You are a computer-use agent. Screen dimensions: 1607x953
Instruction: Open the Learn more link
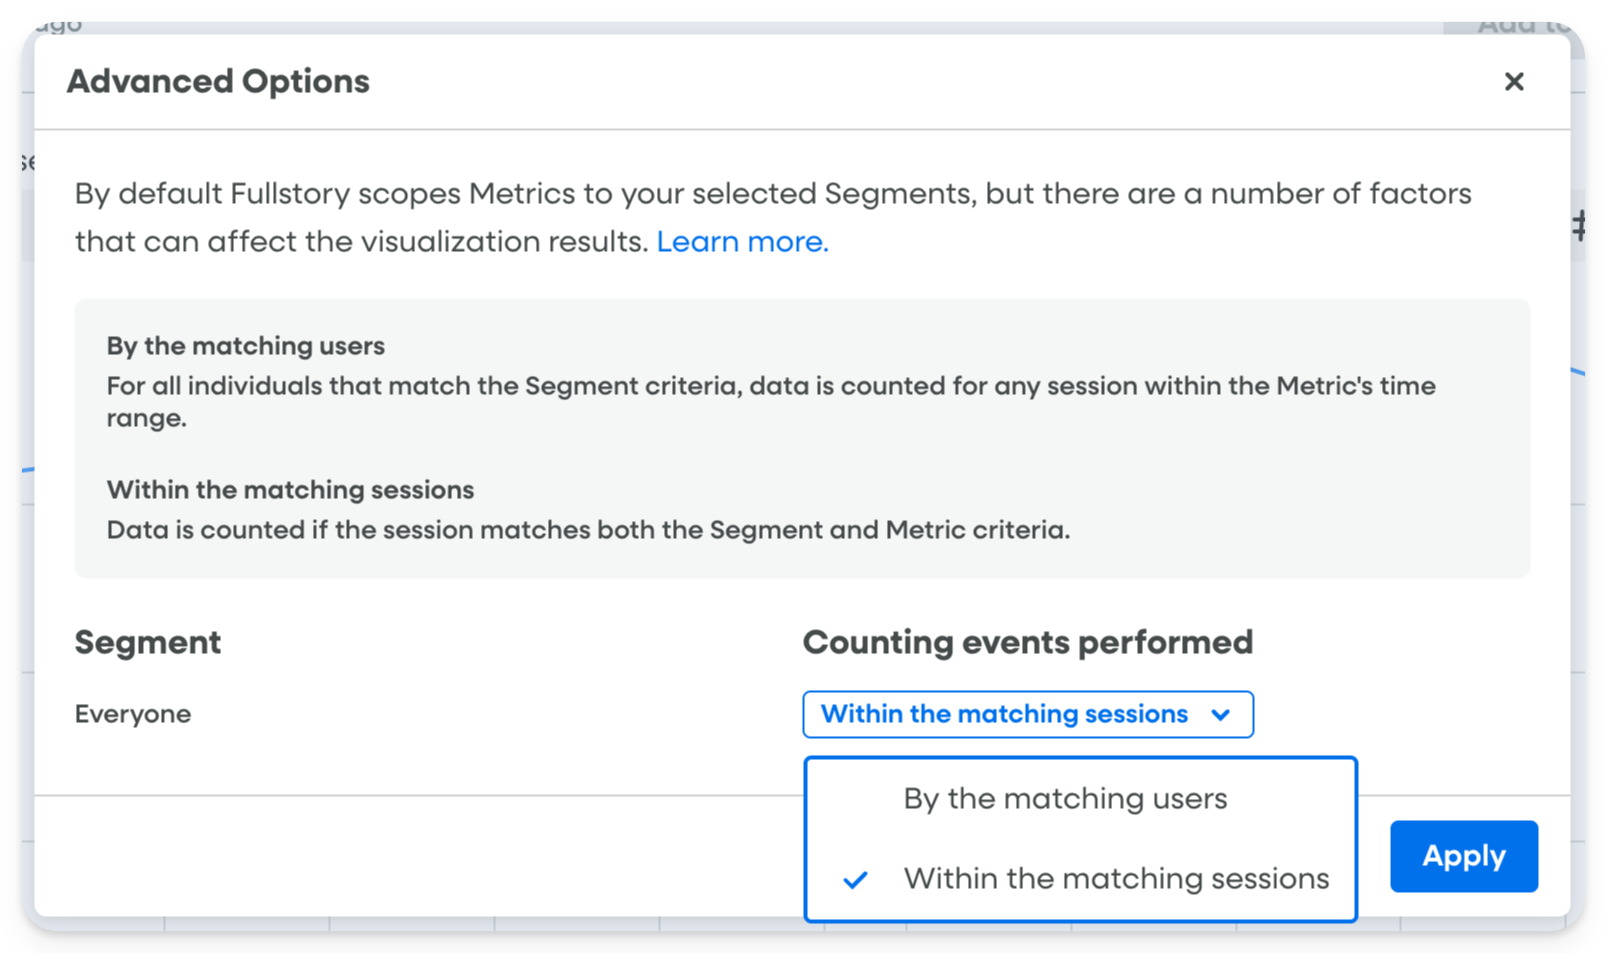[742, 242]
